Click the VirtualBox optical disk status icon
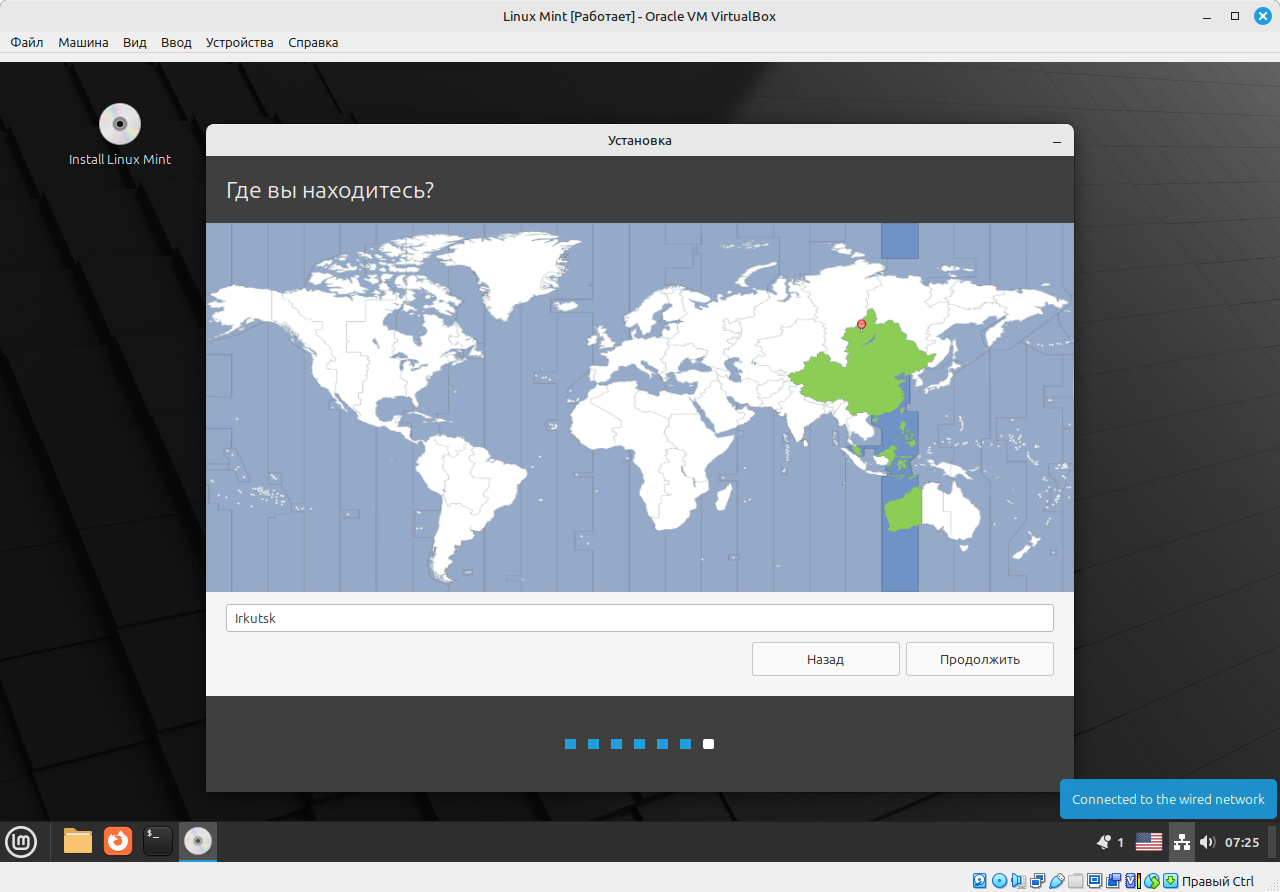The image size is (1280, 892). coord(999,881)
